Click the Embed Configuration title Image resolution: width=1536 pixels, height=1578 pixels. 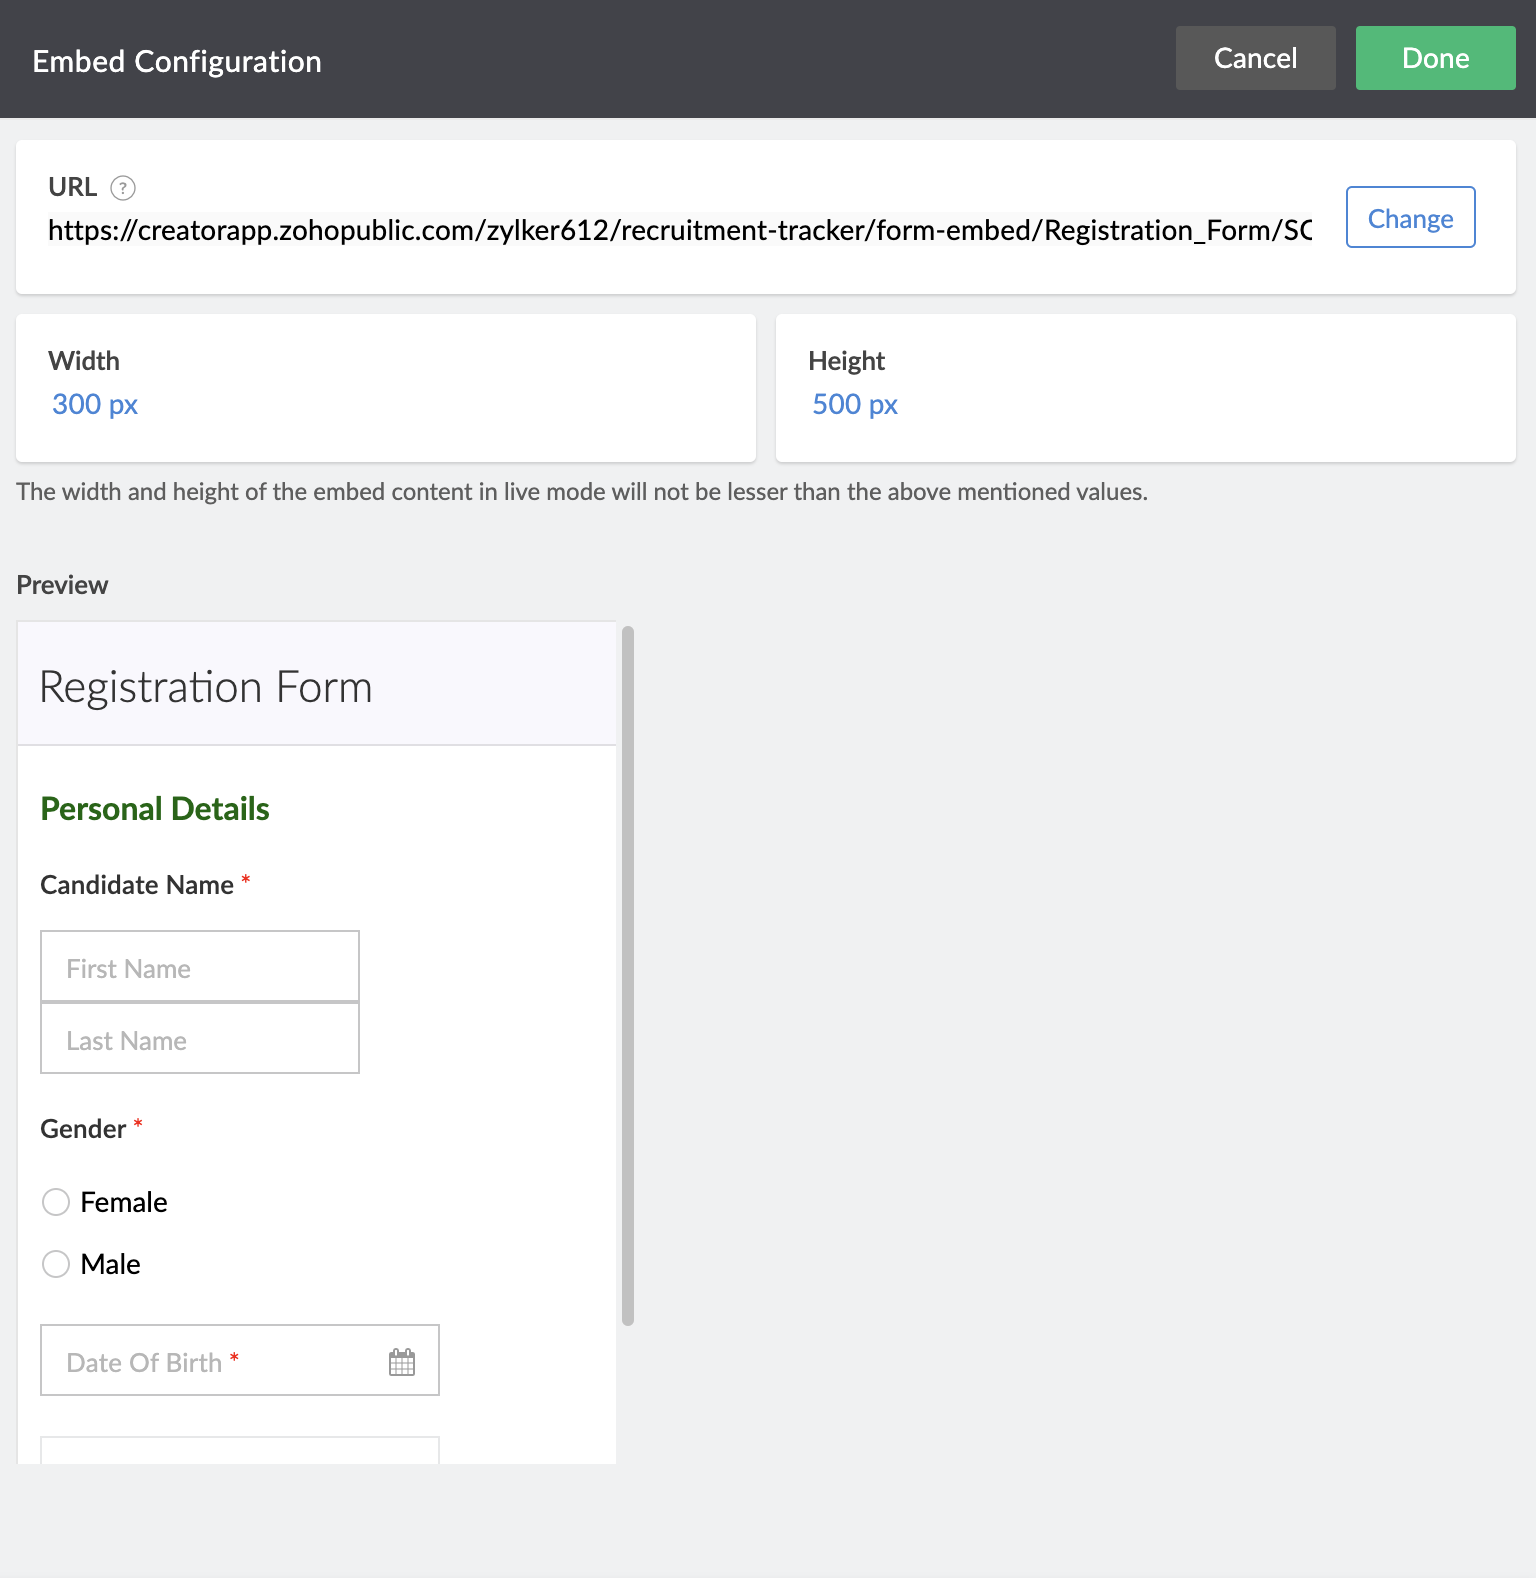point(177,61)
